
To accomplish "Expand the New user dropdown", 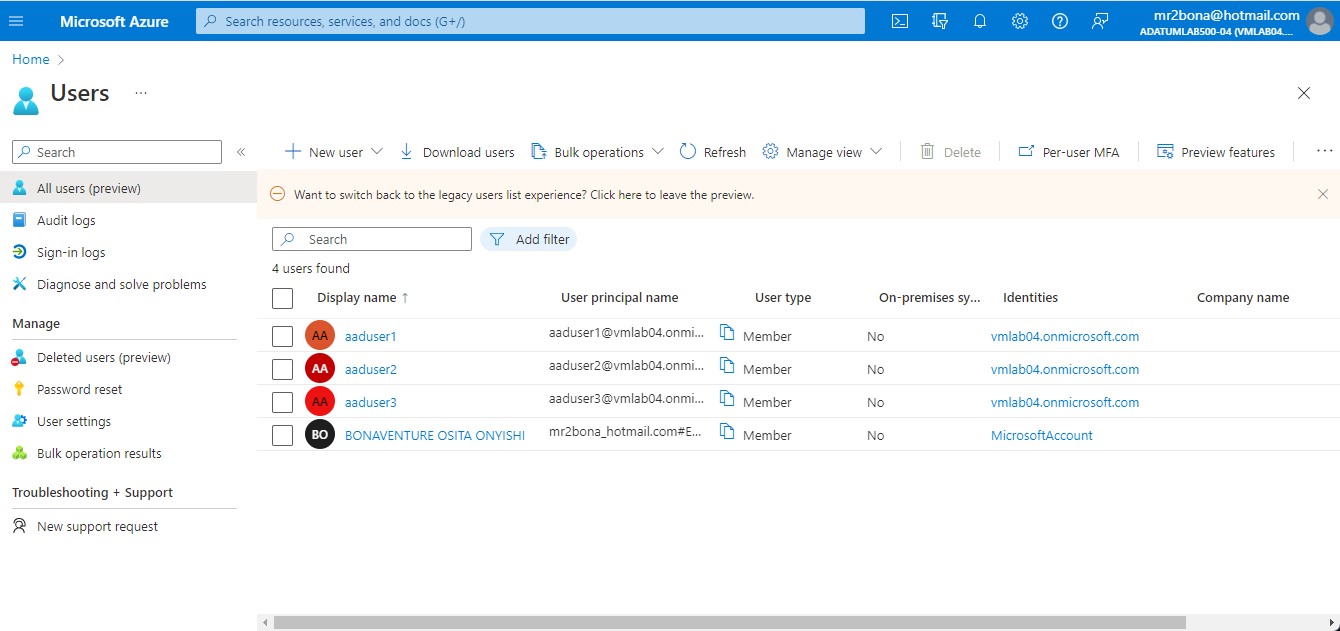I will pyautogui.click(x=375, y=151).
